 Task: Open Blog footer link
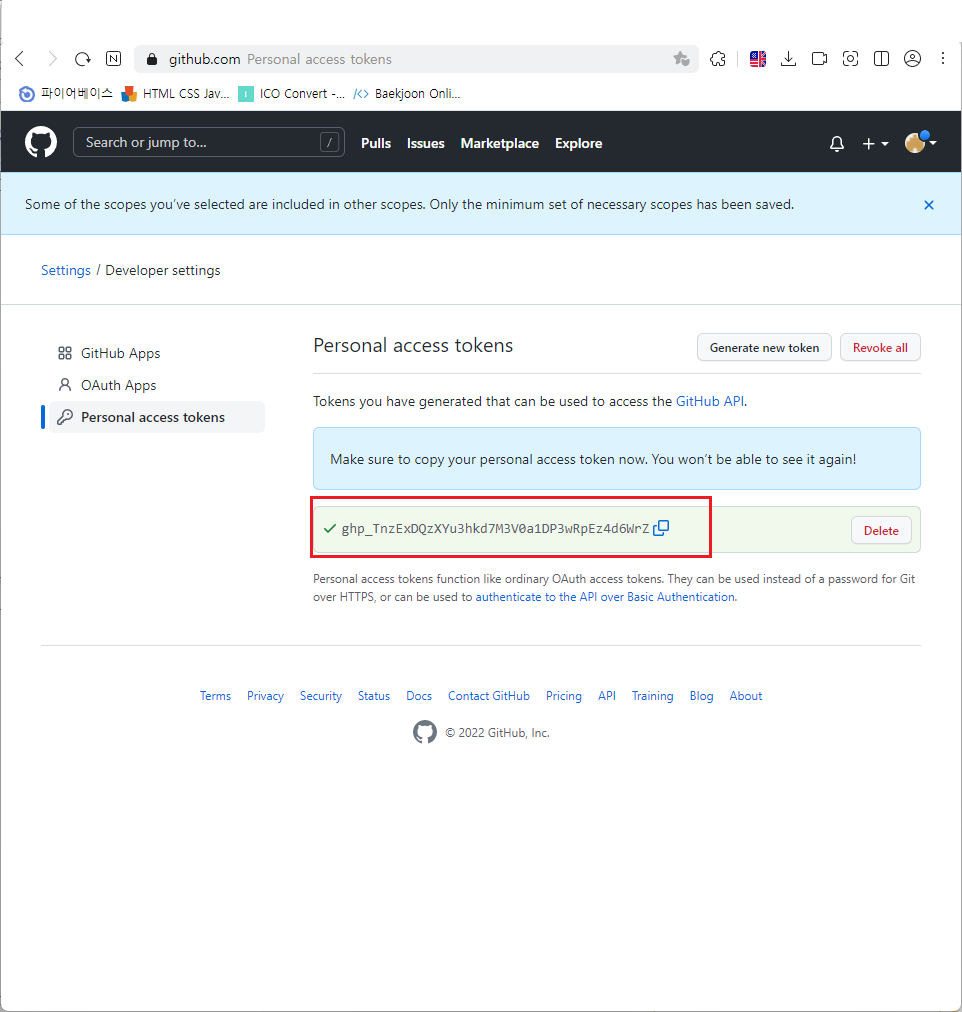pos(701,696)
